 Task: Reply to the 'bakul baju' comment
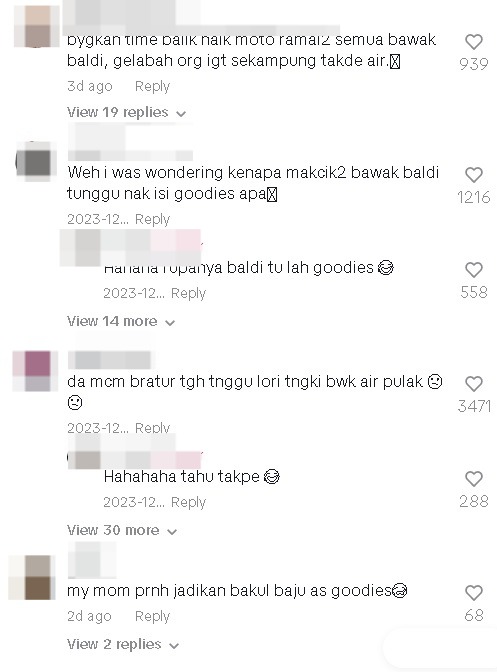pyautogui.click(x=153, y=616)
